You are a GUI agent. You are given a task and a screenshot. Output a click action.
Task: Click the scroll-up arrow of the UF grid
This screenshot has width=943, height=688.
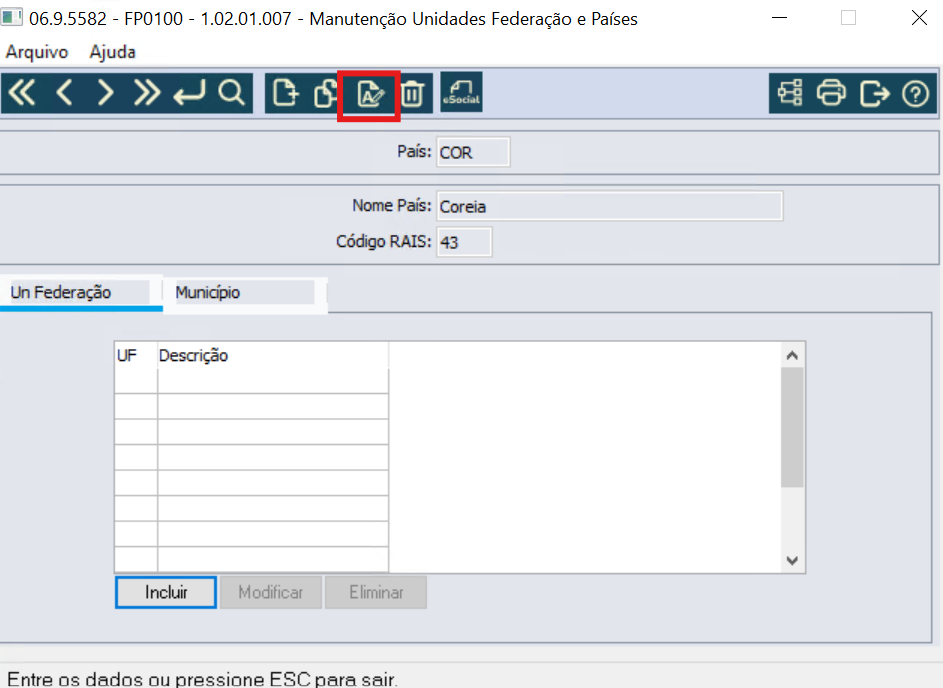[792, 355]
